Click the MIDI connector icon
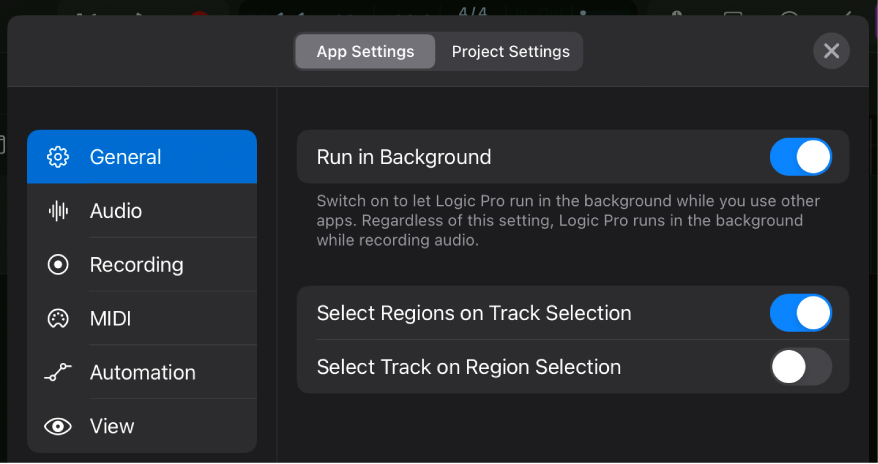The image size is (878, 464). pyautogui.click(x=58, y=319)
